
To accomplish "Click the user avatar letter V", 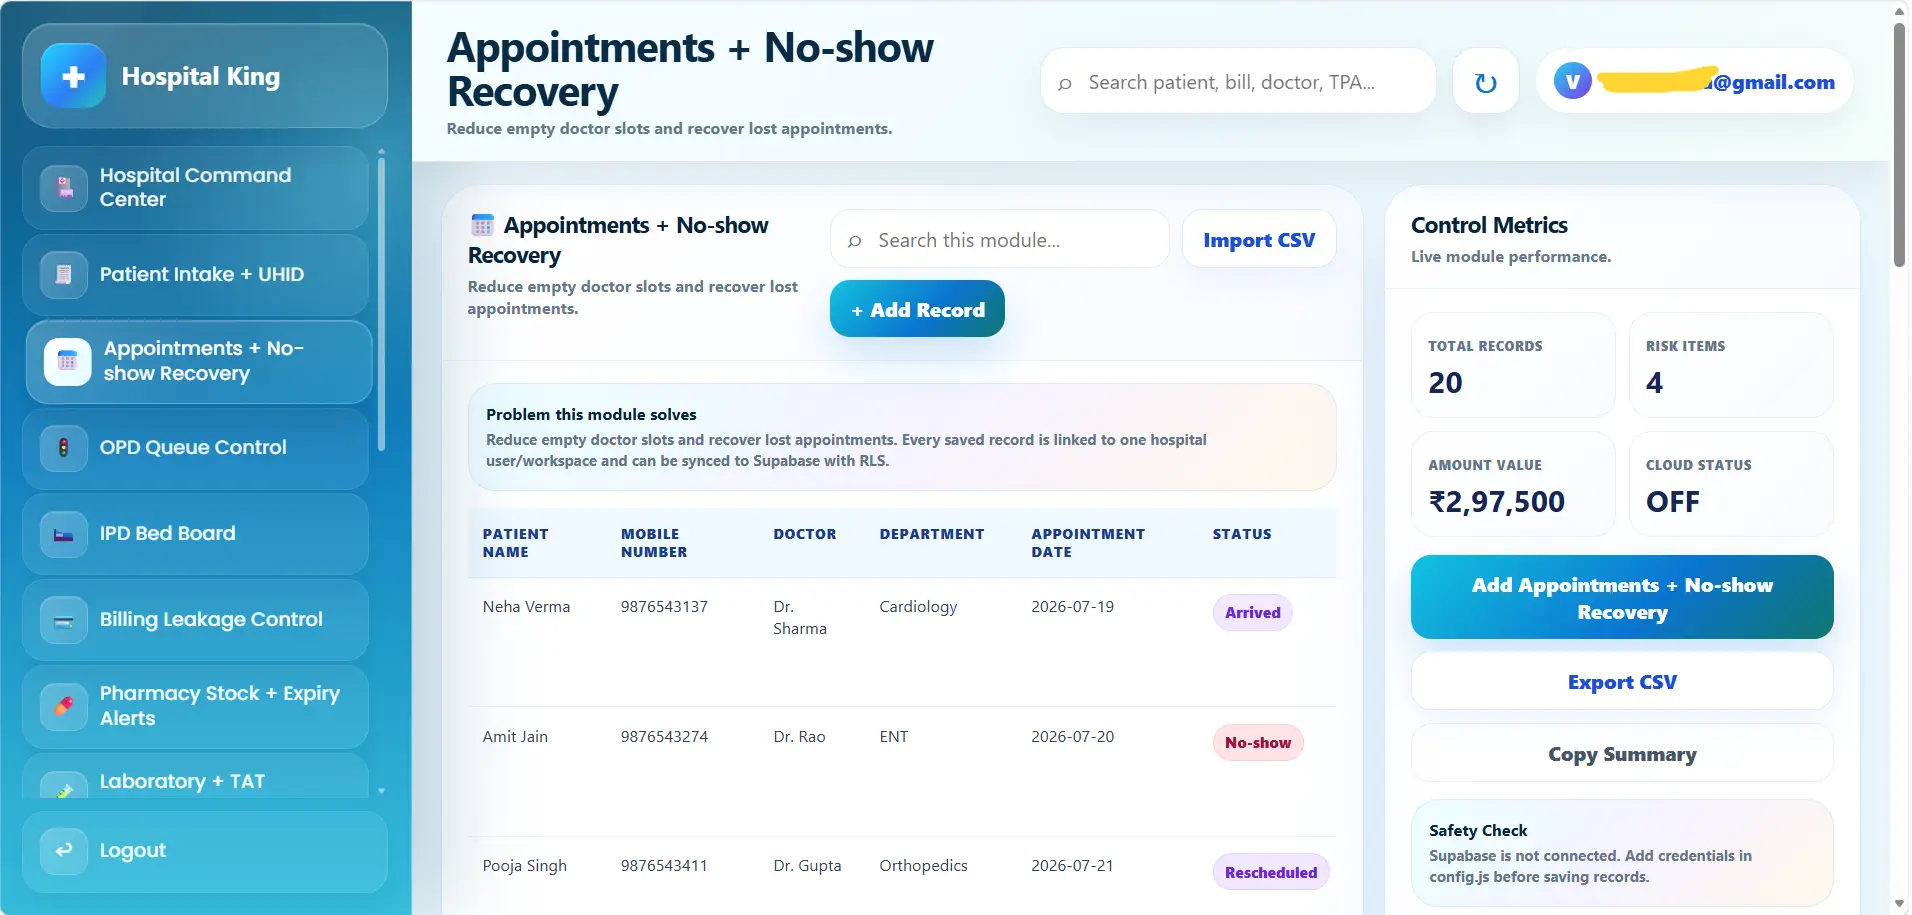I will point(1573,82).
